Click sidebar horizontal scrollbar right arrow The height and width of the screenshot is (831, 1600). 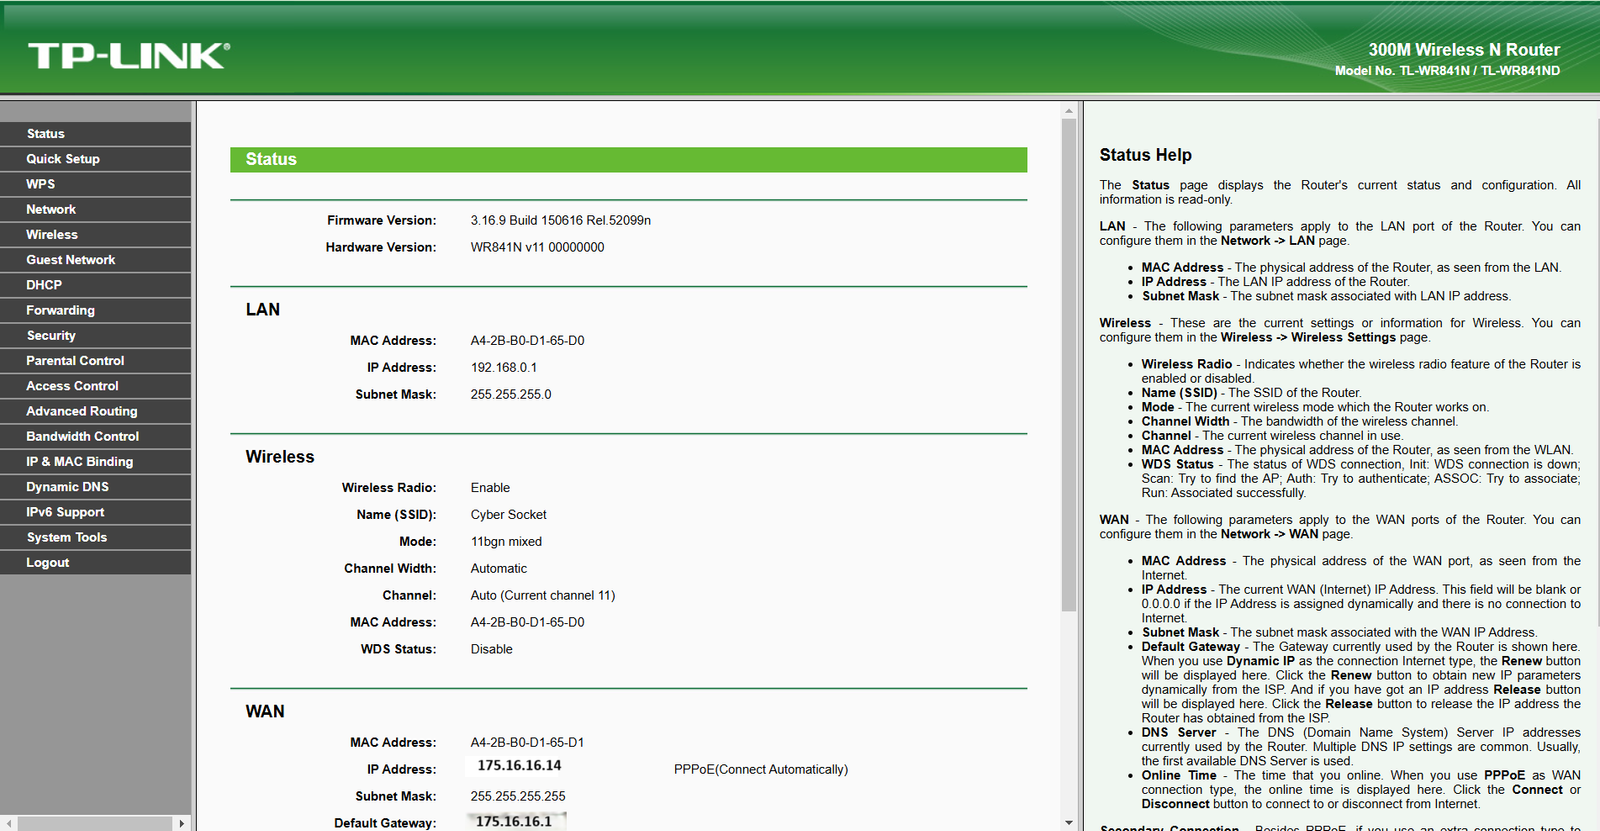pos(181,823)
